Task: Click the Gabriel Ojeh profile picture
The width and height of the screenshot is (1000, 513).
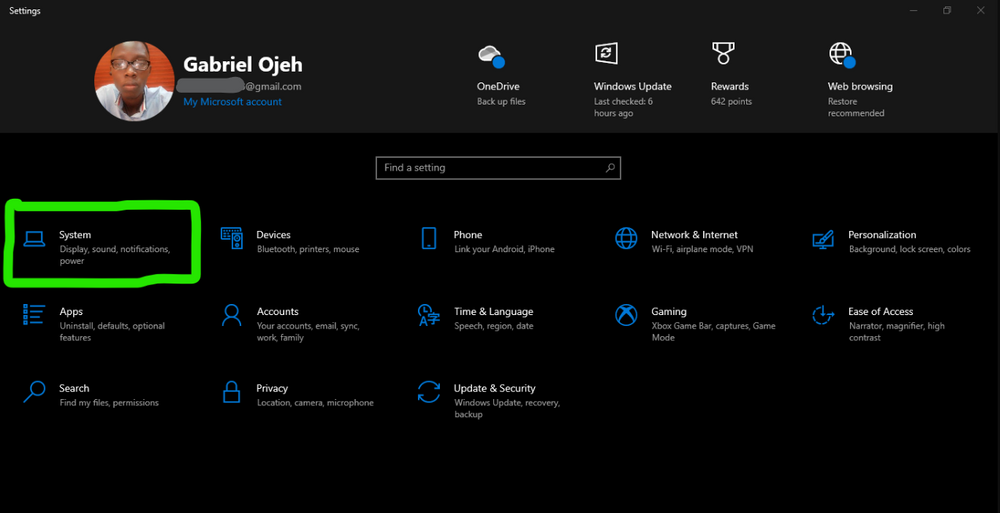Action: coord(134,81)
